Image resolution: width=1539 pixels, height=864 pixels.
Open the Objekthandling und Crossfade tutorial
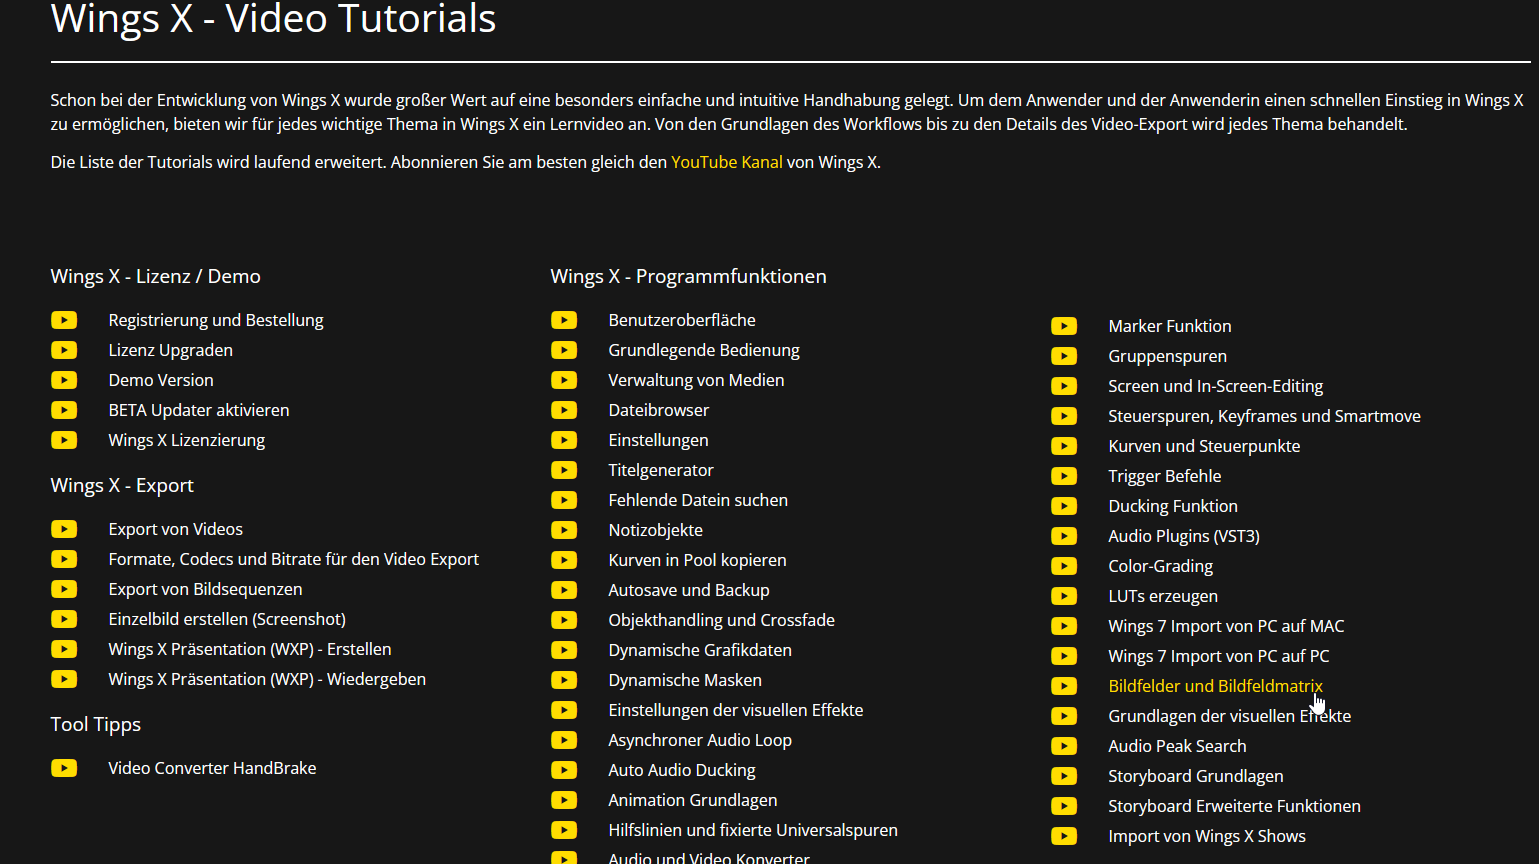[x=722, y=620]
